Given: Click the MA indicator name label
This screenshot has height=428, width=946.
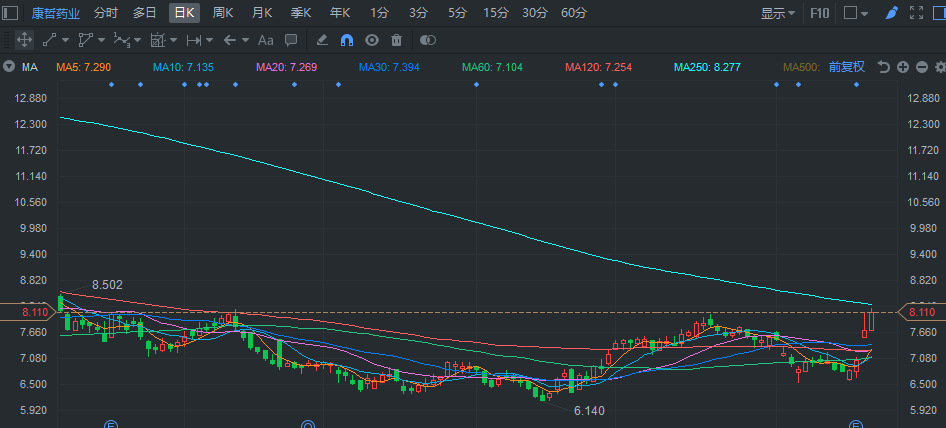Looking at the screenshot, I should [30, 67].
